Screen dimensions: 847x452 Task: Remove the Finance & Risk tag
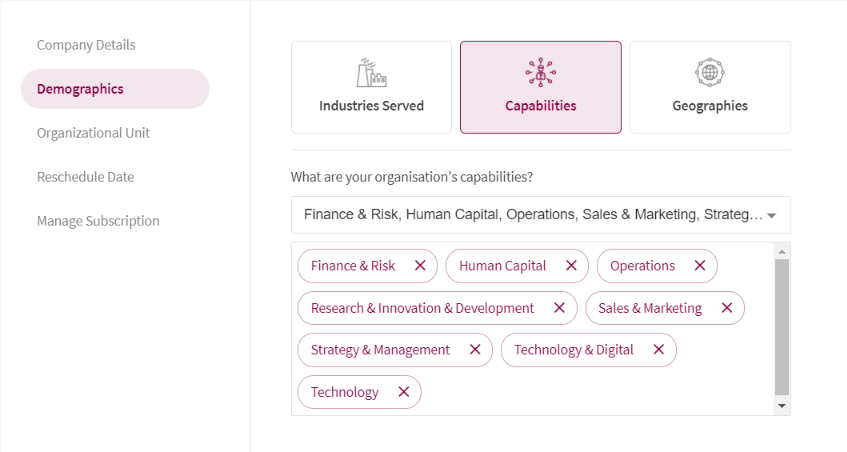(x=420, y=266)
